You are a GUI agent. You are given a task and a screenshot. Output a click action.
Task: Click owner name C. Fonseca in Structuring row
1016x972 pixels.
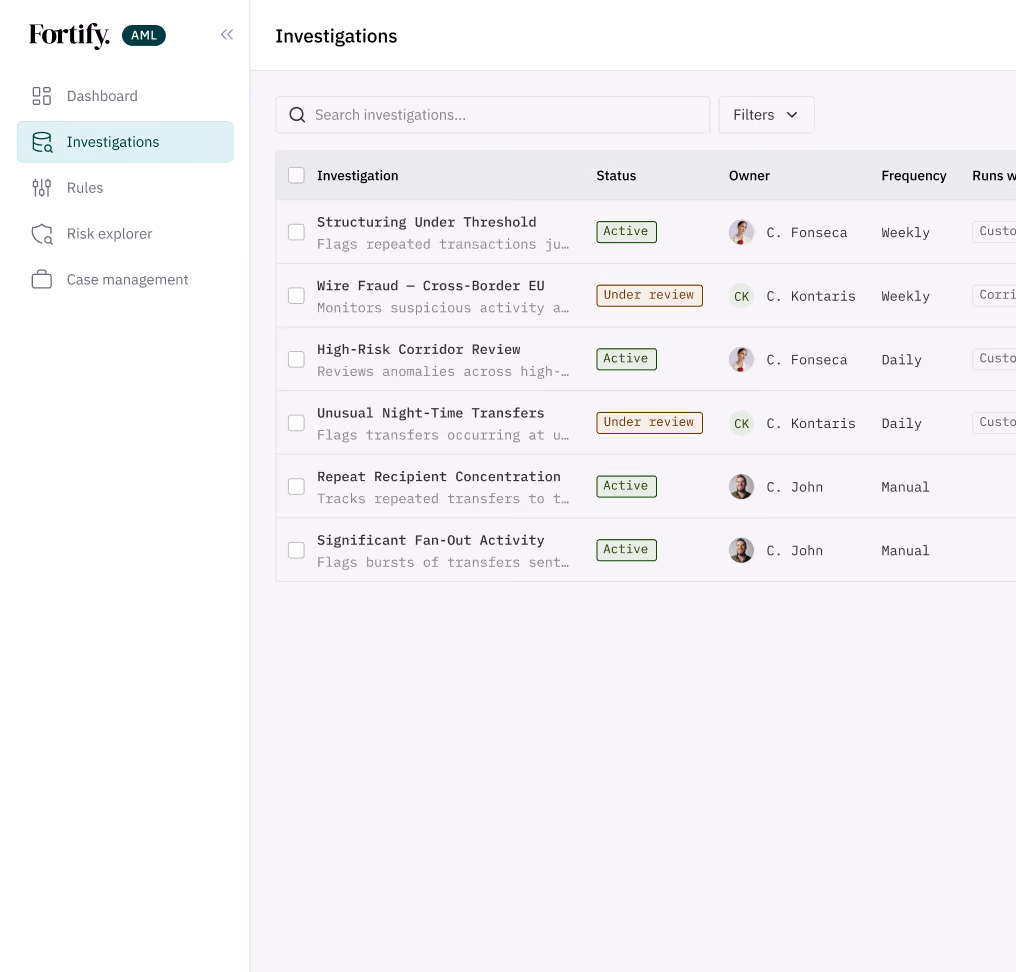pos(807,233)
